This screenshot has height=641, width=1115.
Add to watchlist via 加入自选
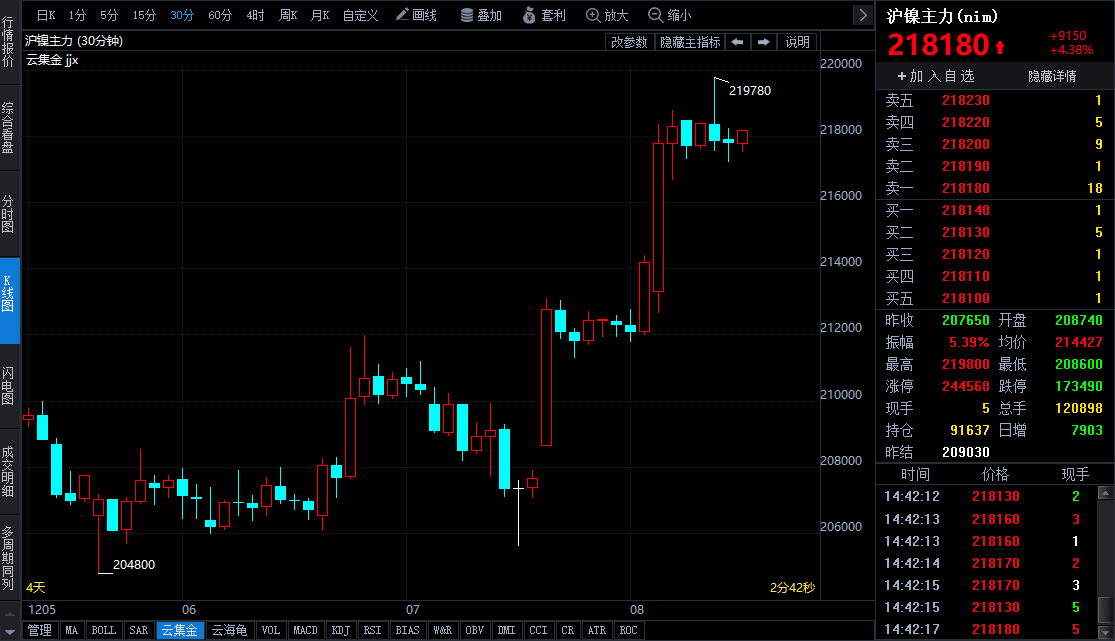[x=935, y=76]
